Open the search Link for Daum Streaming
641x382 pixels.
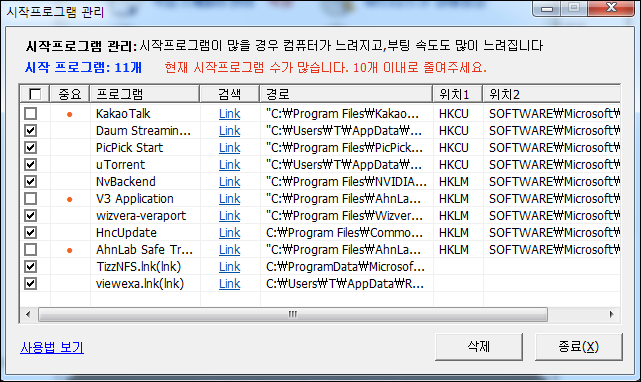click(x=229, y=131)
